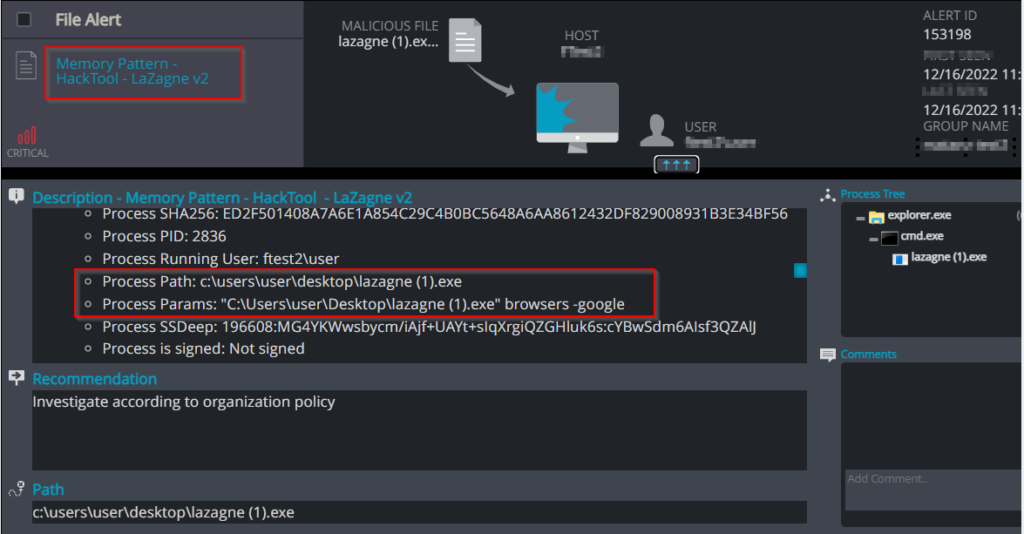Click the lazagne (1).exe process icon
This screenshot has height=534, width=1024.
901,259
